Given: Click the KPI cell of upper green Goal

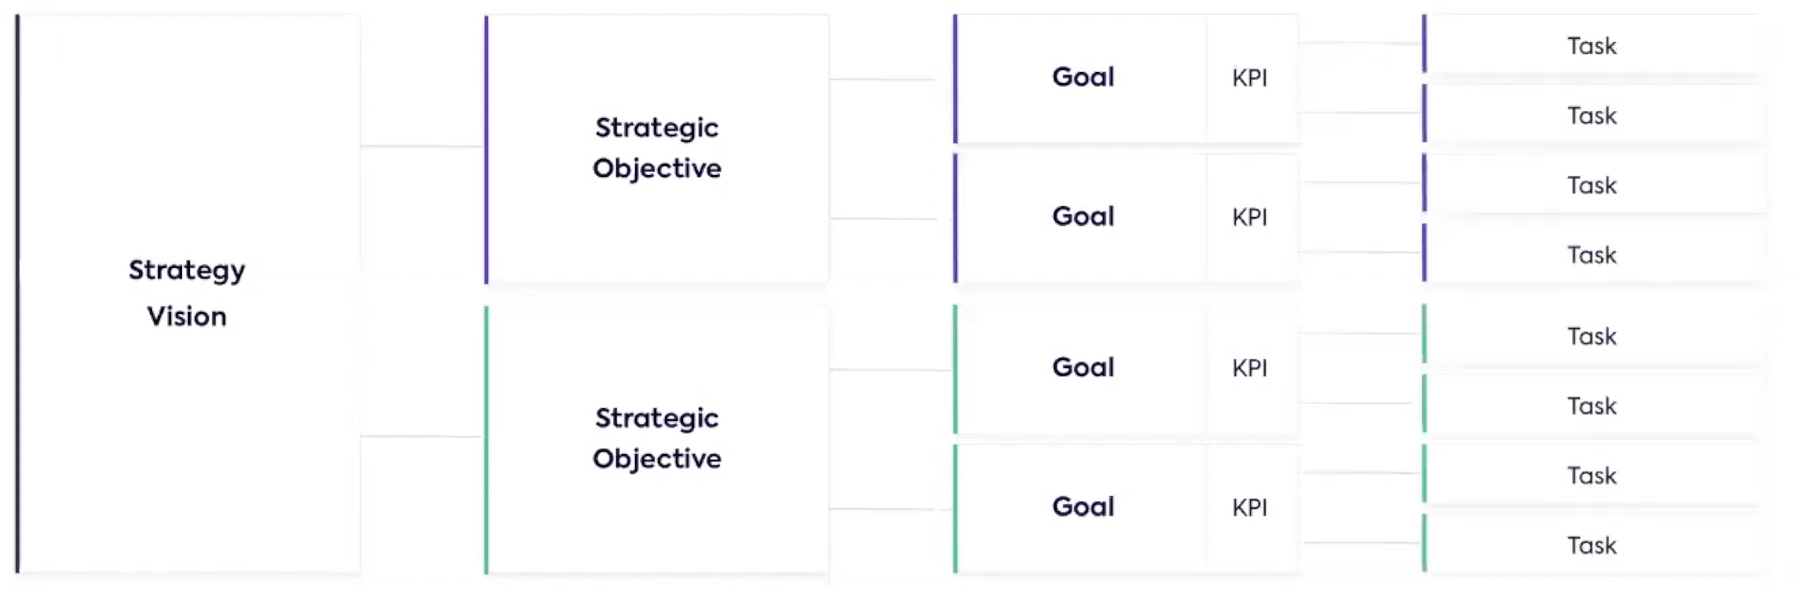Looking at the screenshot, I should [1250, 368].
